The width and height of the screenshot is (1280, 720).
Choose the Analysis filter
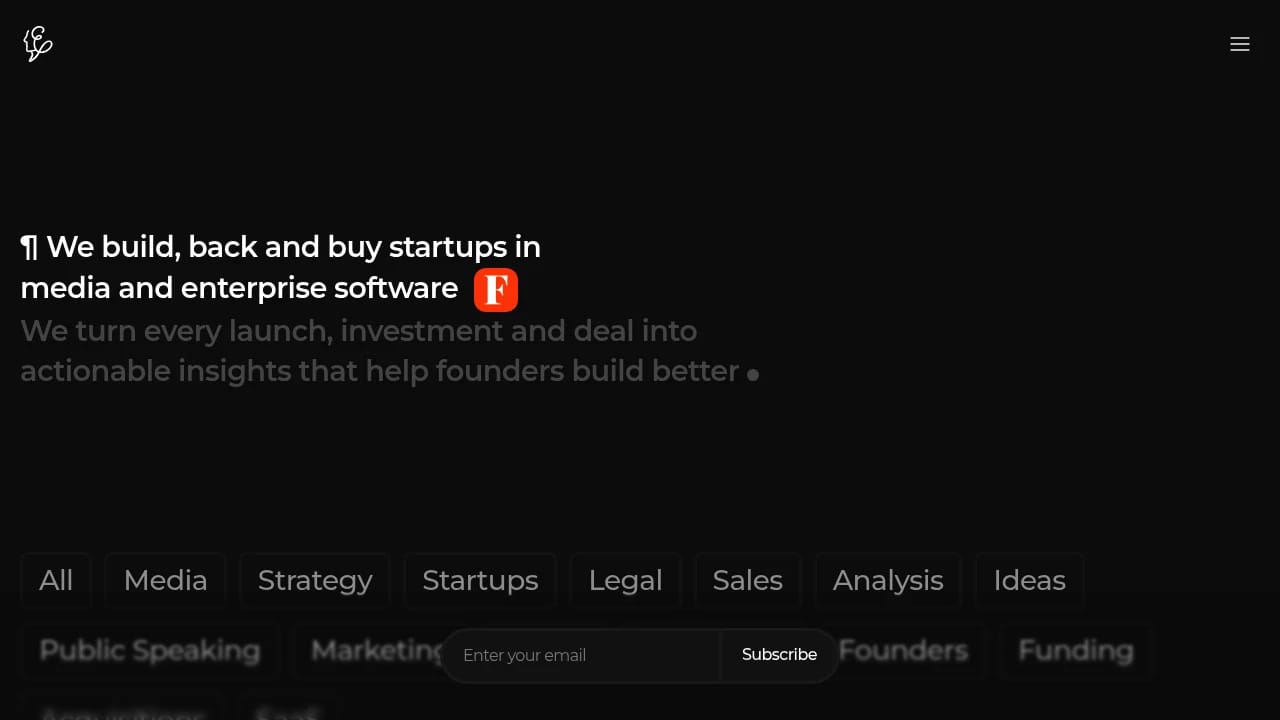tap(888, 580)
